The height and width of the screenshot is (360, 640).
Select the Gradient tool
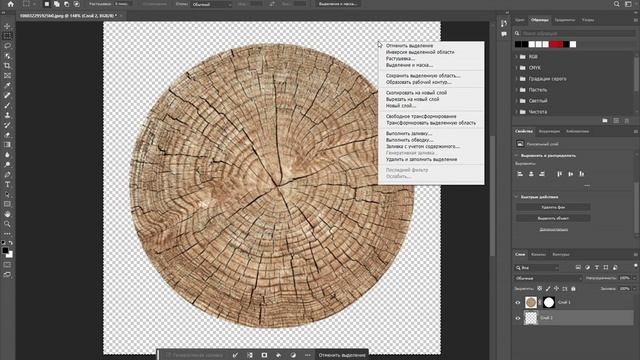click(7, 144)
